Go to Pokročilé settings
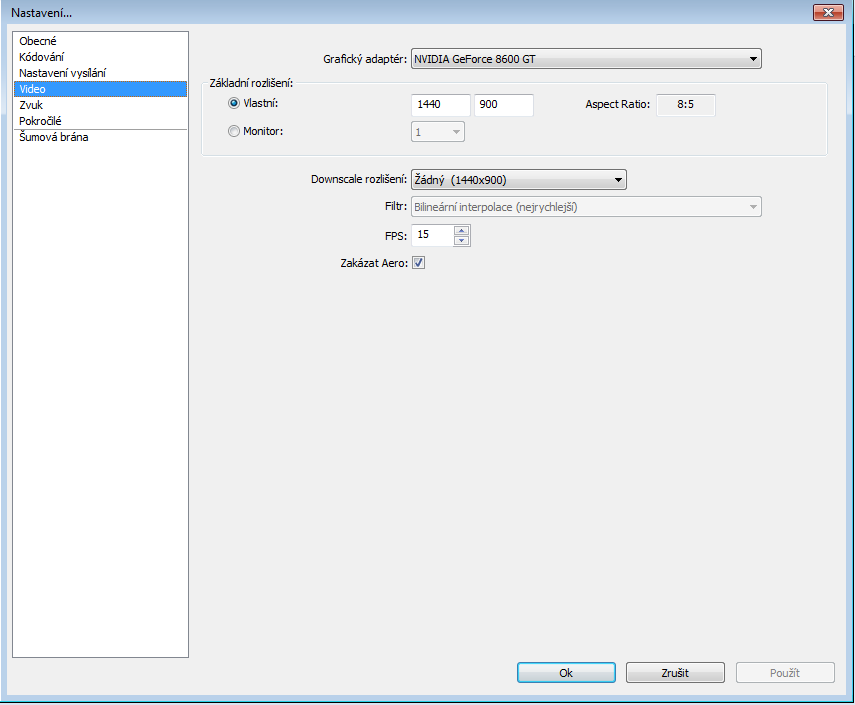 [100, 121]
